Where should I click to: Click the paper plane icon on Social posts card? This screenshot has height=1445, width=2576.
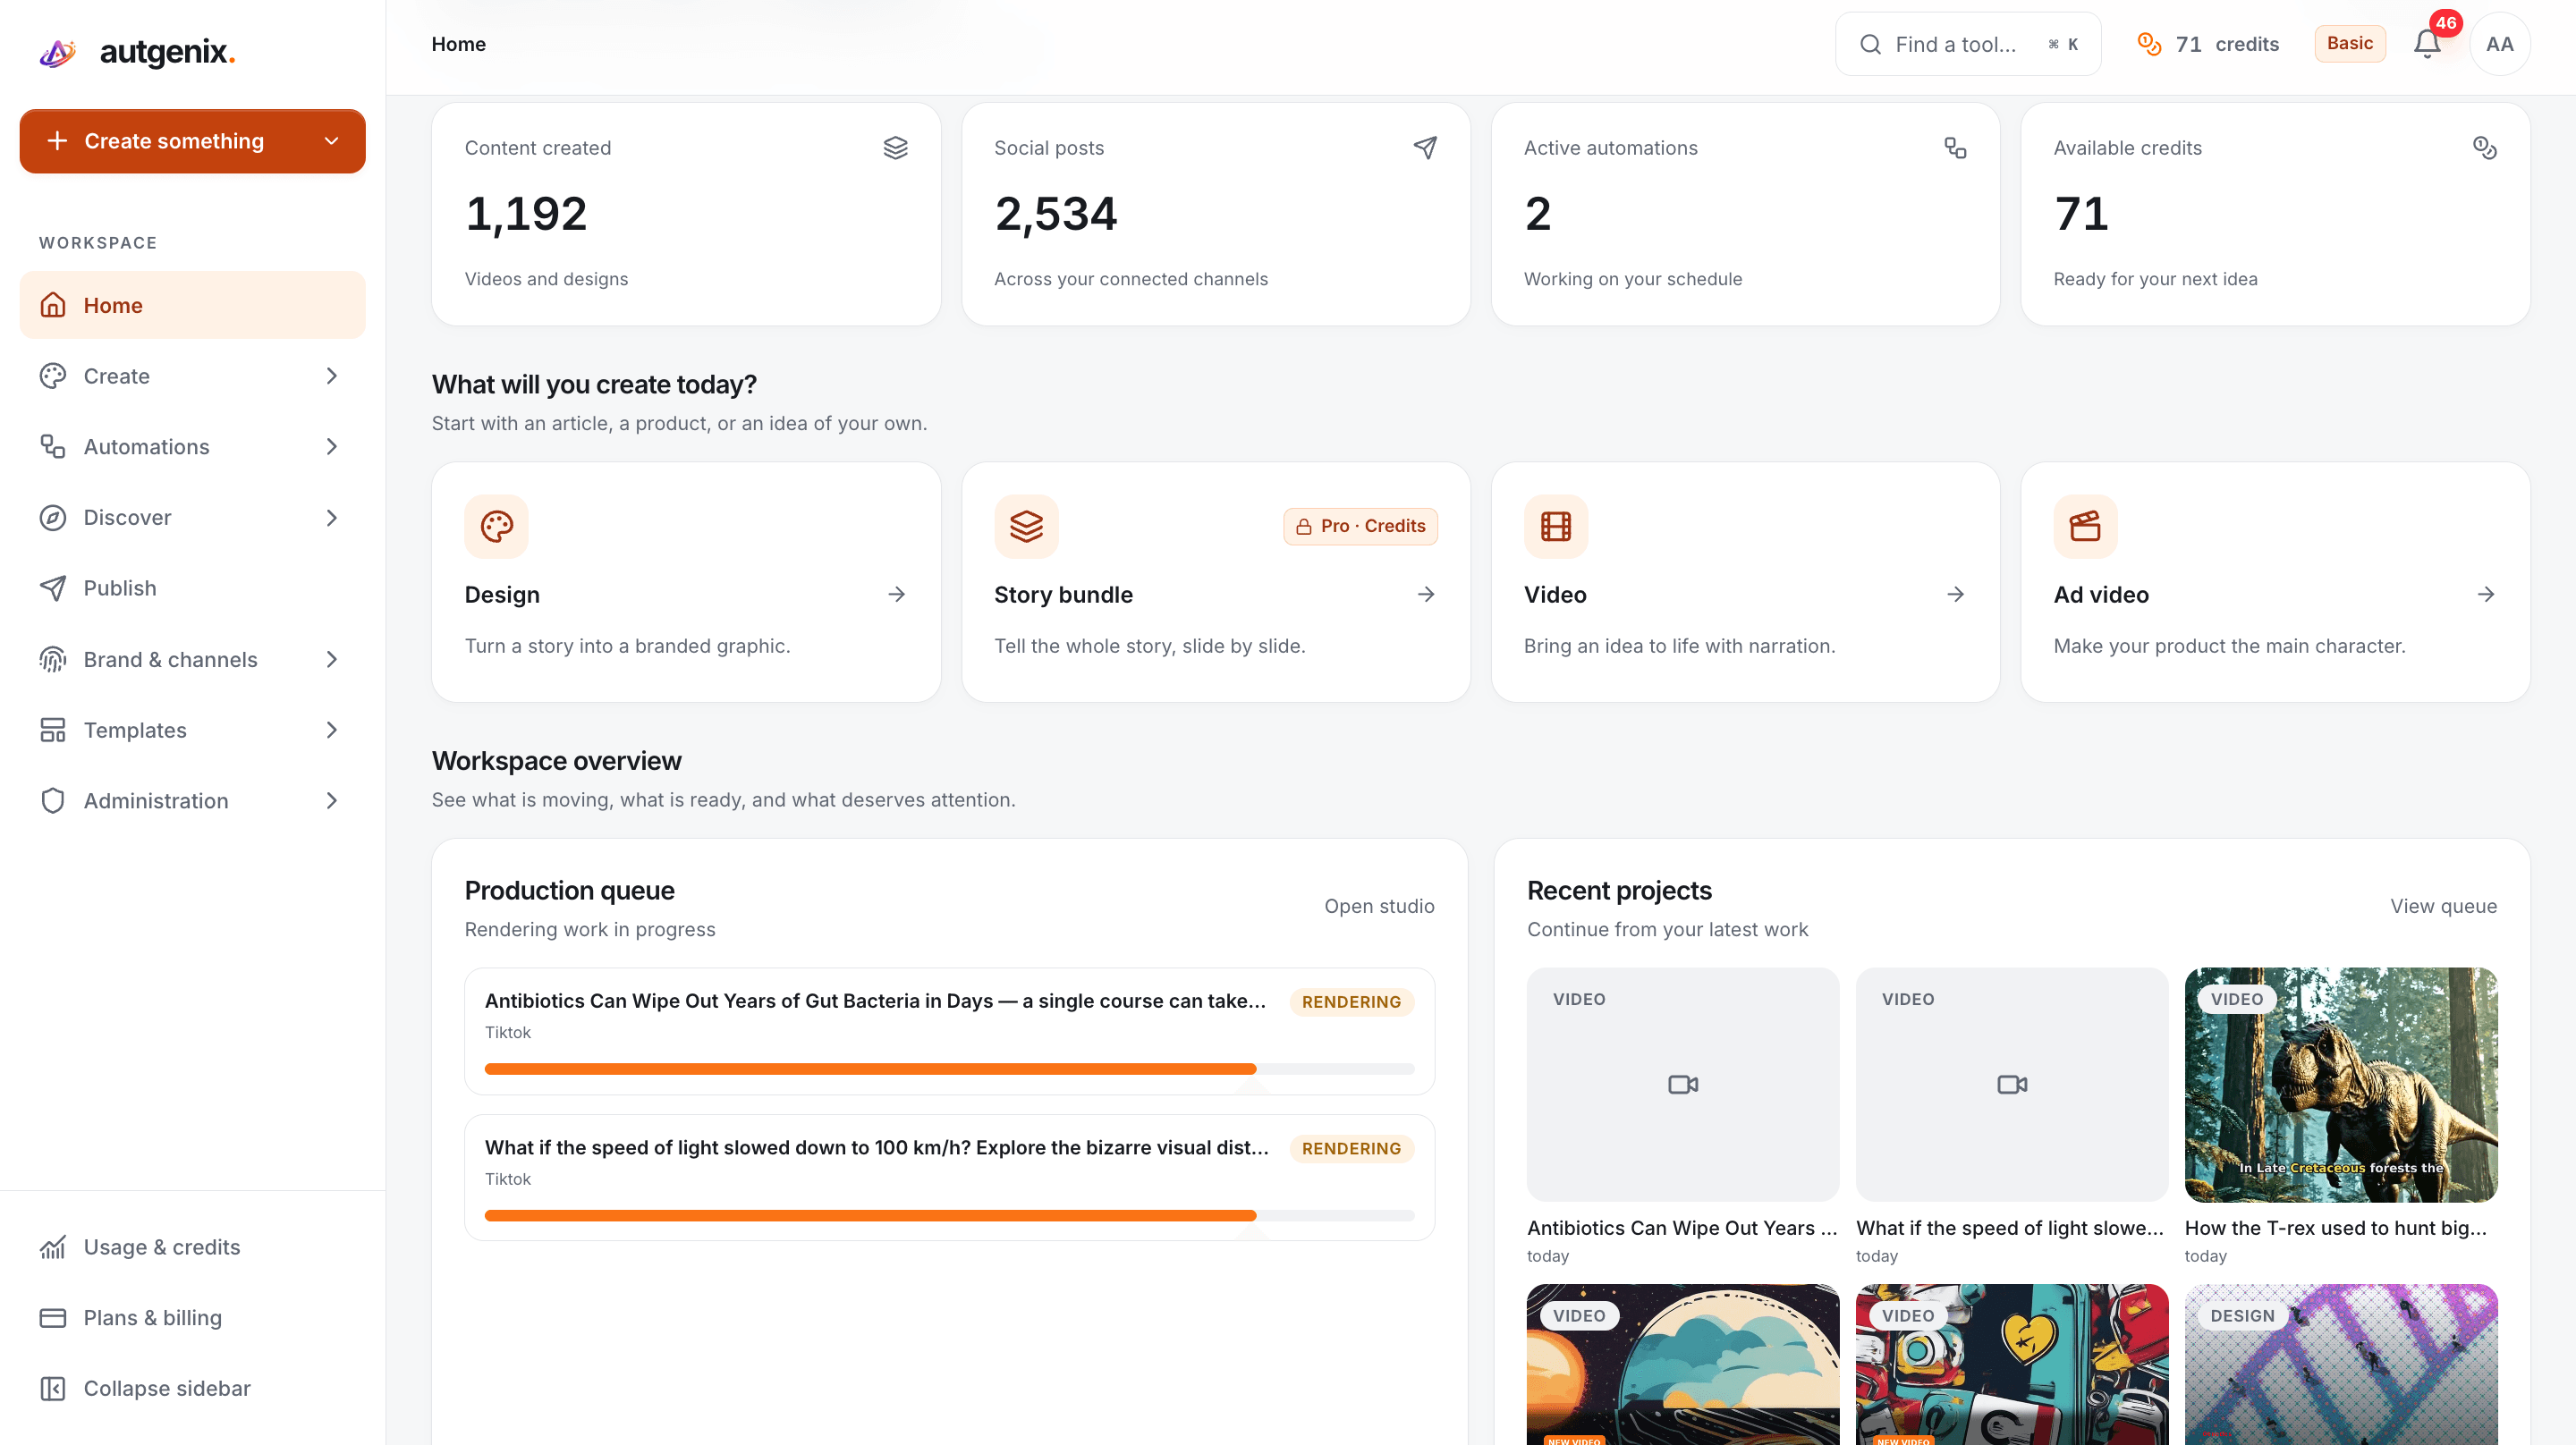[x=1425, y=148]
